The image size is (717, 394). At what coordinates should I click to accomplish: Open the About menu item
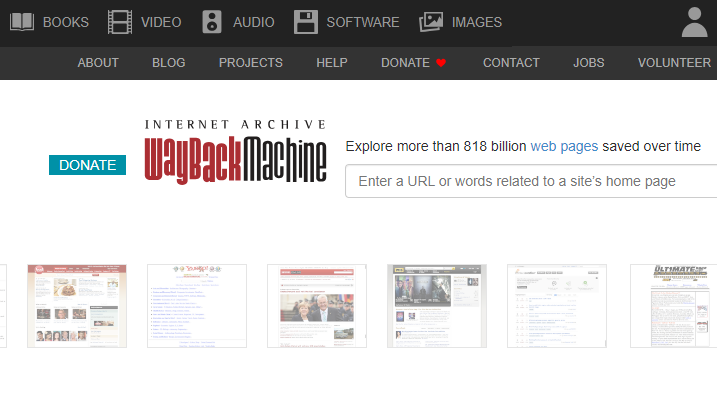(98, 63)
